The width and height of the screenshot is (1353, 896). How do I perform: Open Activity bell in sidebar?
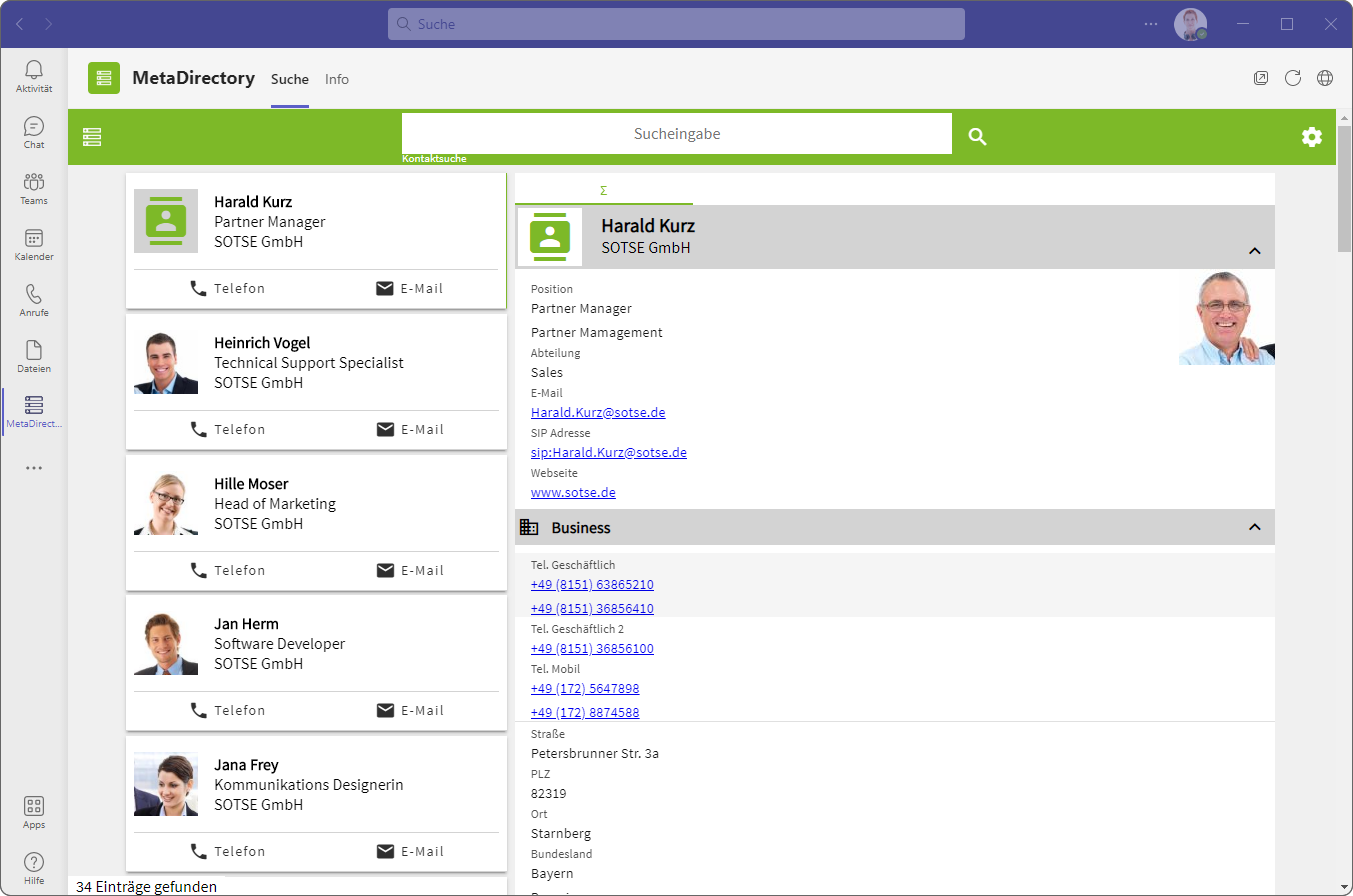(34, 76)
